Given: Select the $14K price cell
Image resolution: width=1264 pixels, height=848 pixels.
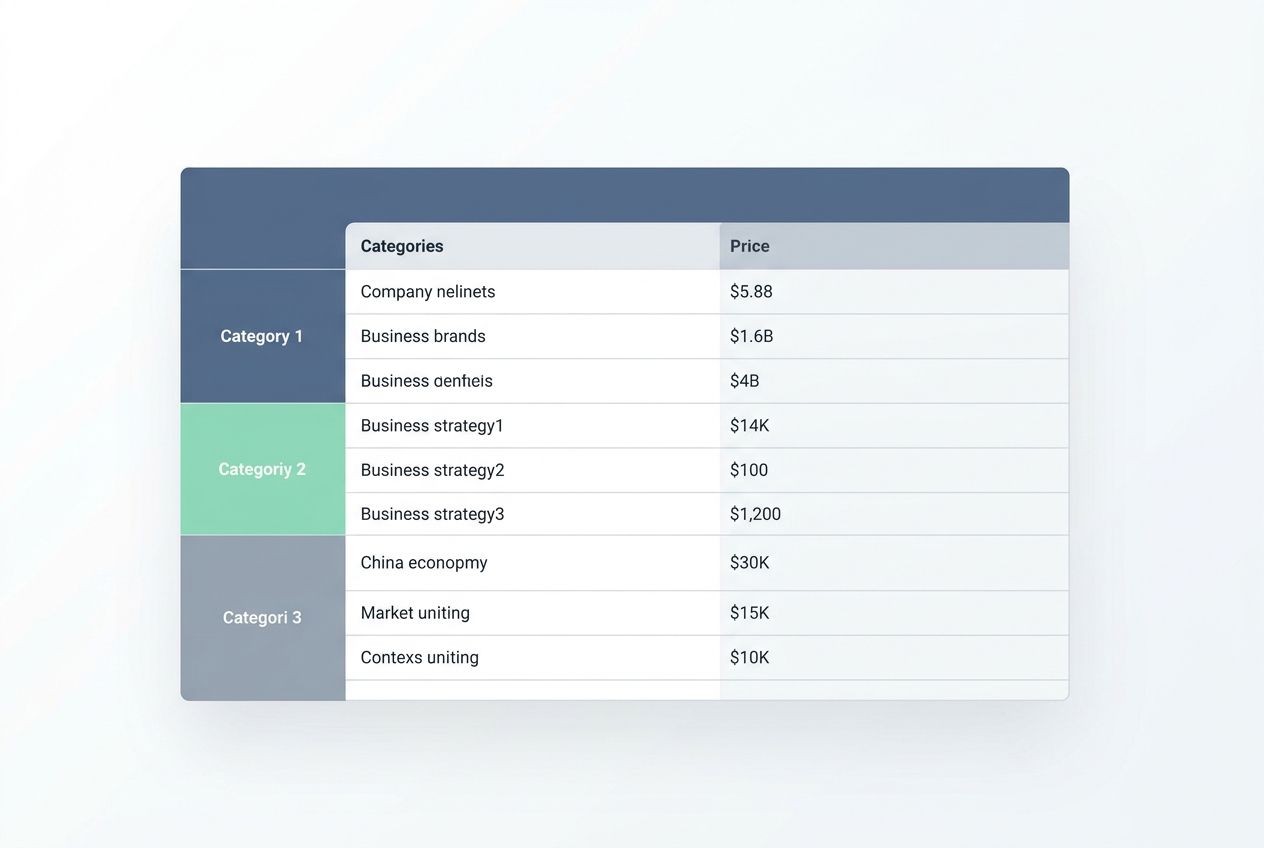Looking at the screenshot, I should click(749, 425).
